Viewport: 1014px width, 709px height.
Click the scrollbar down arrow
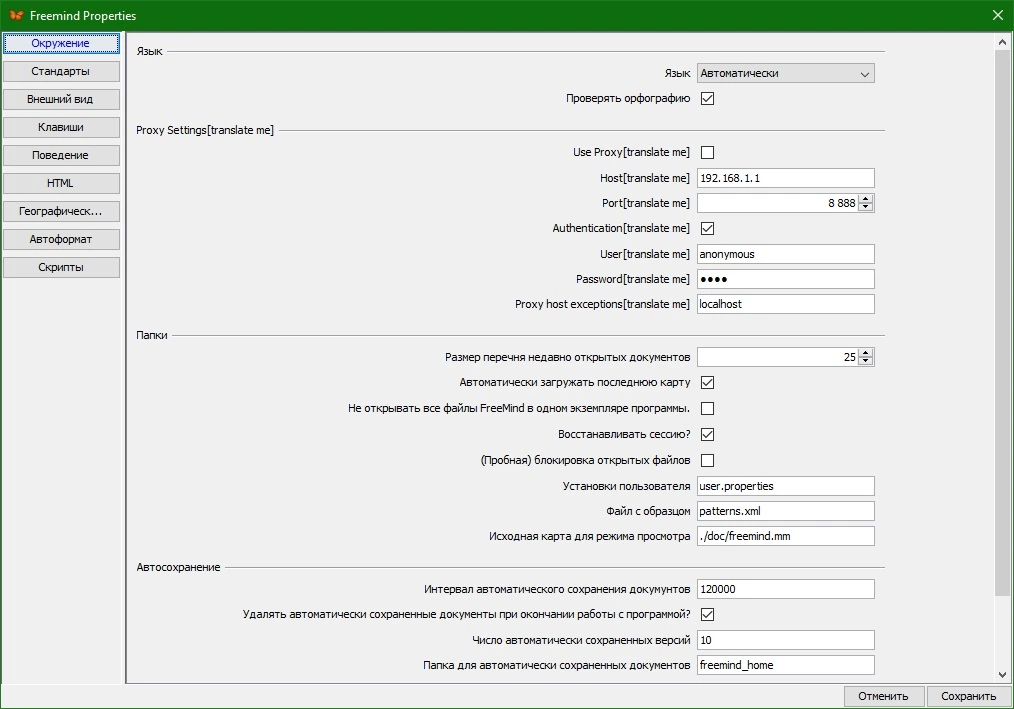pyautogui.click(x=1002, y=674)
